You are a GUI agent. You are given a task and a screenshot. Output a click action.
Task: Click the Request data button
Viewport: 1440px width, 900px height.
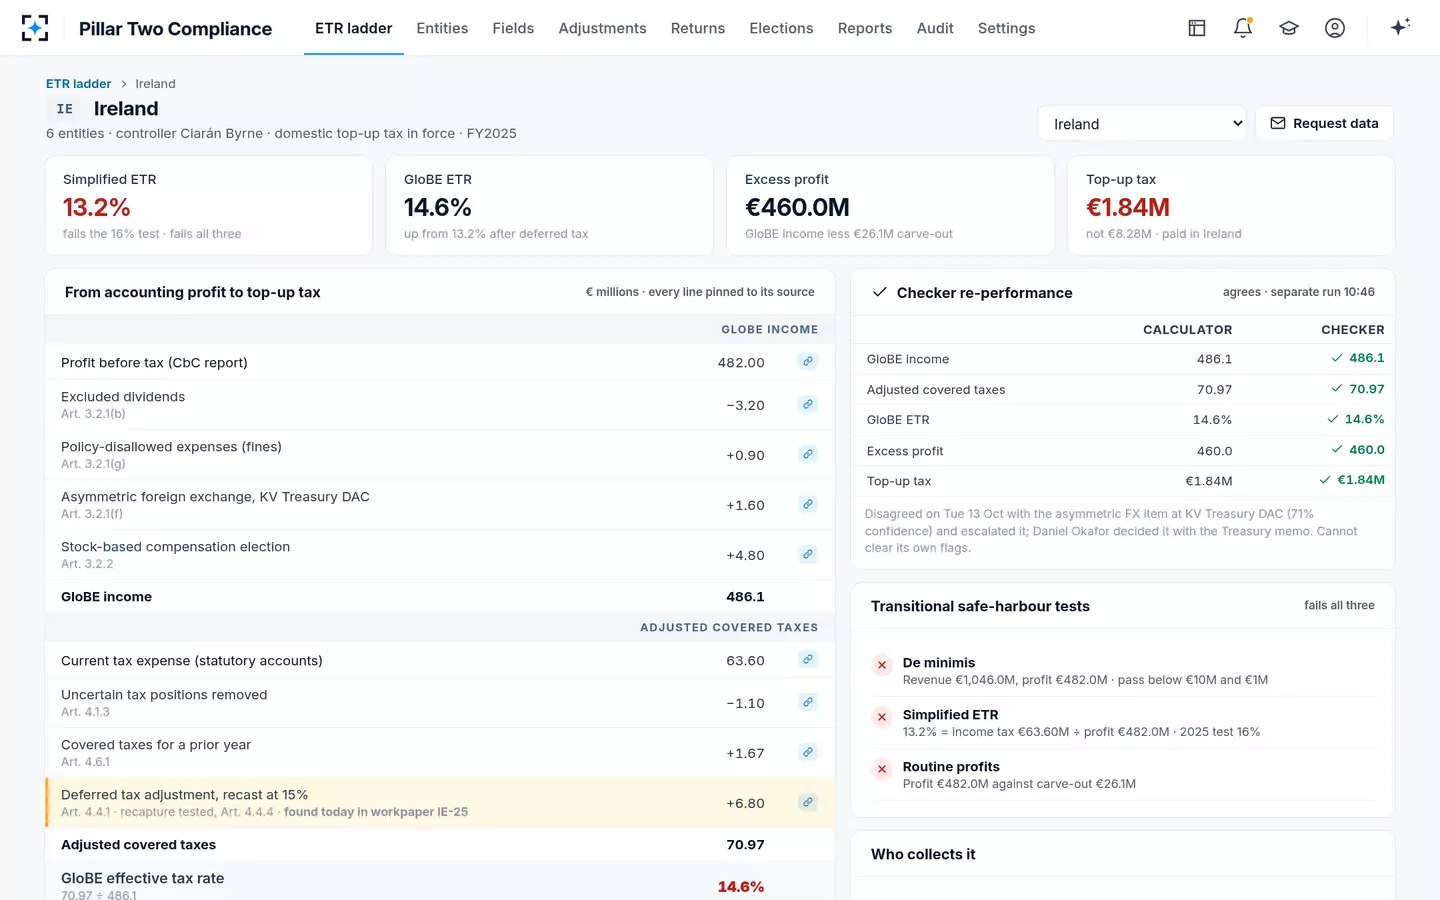click(x=1324, y=124)
